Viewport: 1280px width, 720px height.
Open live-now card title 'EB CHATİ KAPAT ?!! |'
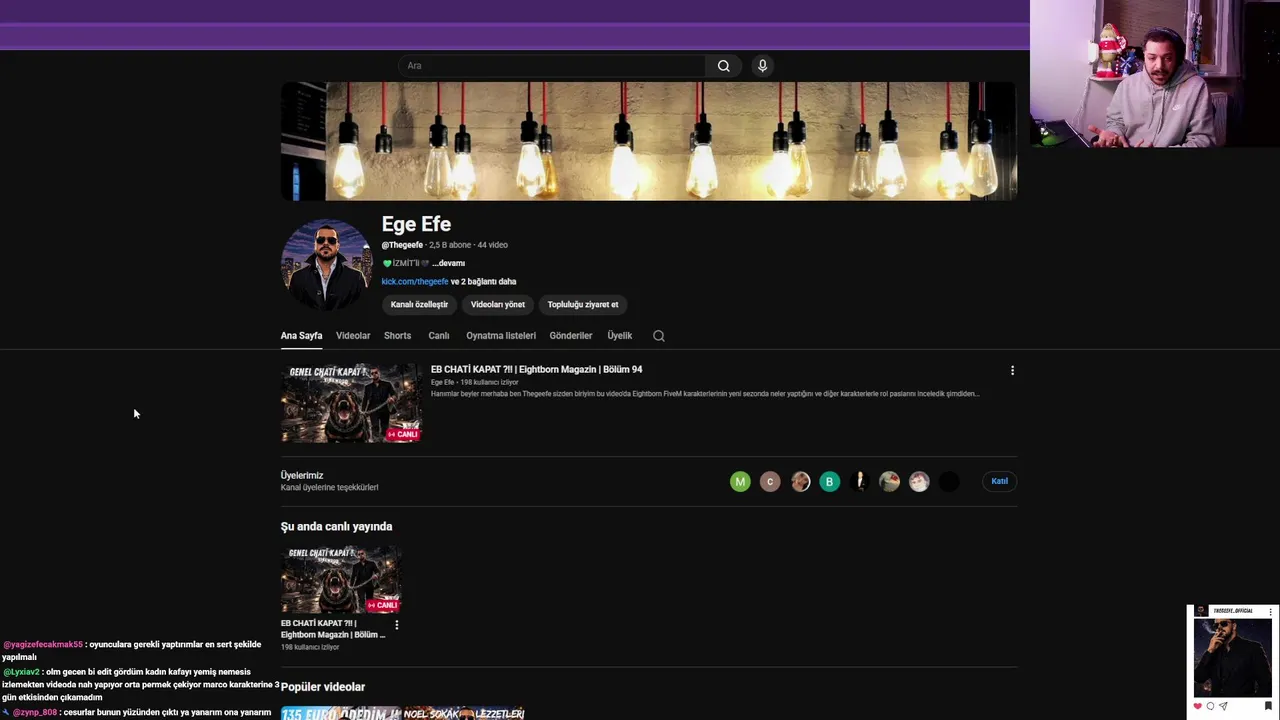(333, 629)
